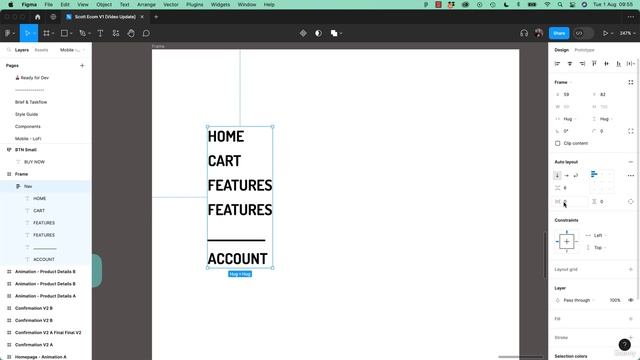Click the headphones audio icon
The image size is (640, 360).
click(524, 33)
